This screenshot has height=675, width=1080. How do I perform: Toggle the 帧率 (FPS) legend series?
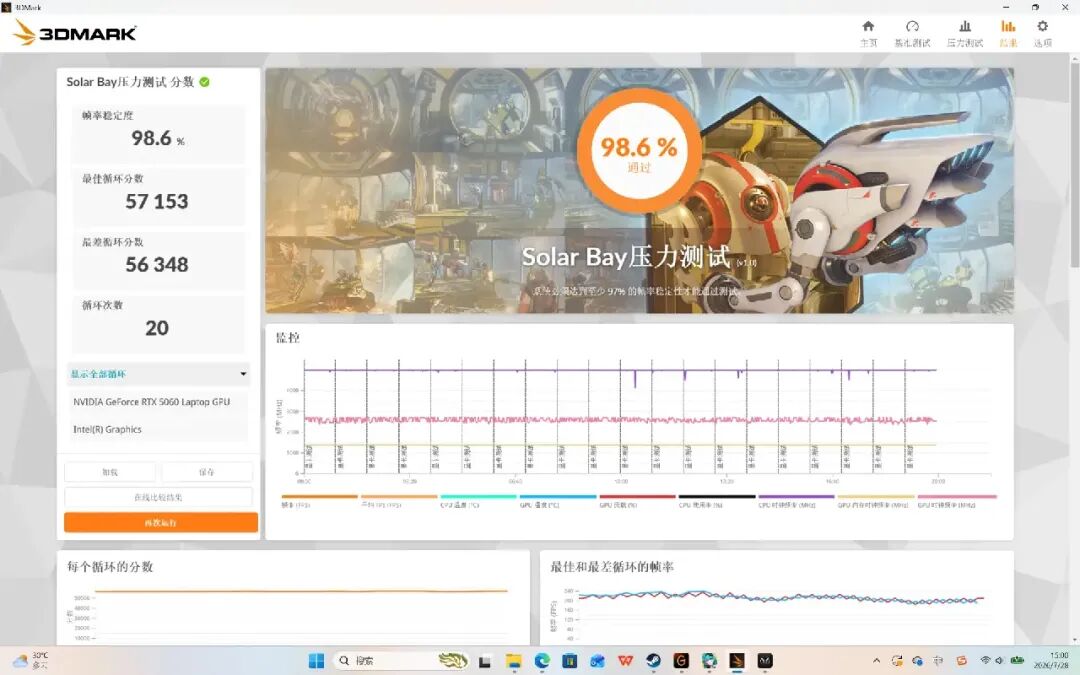[x=320, y=501]
